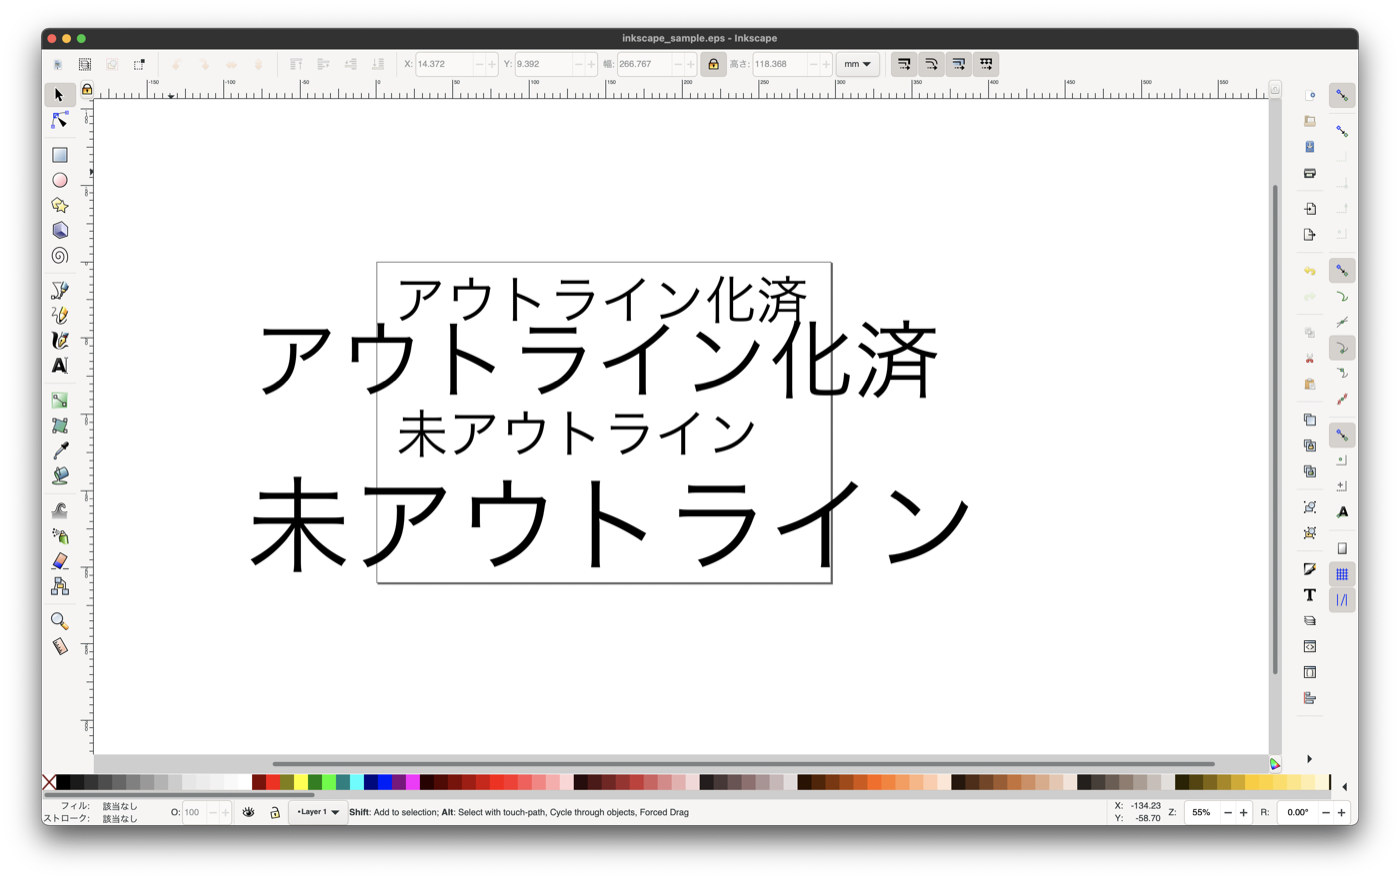
Task: Choose the Ellipse/Circle tool
Action: point(60,180)
